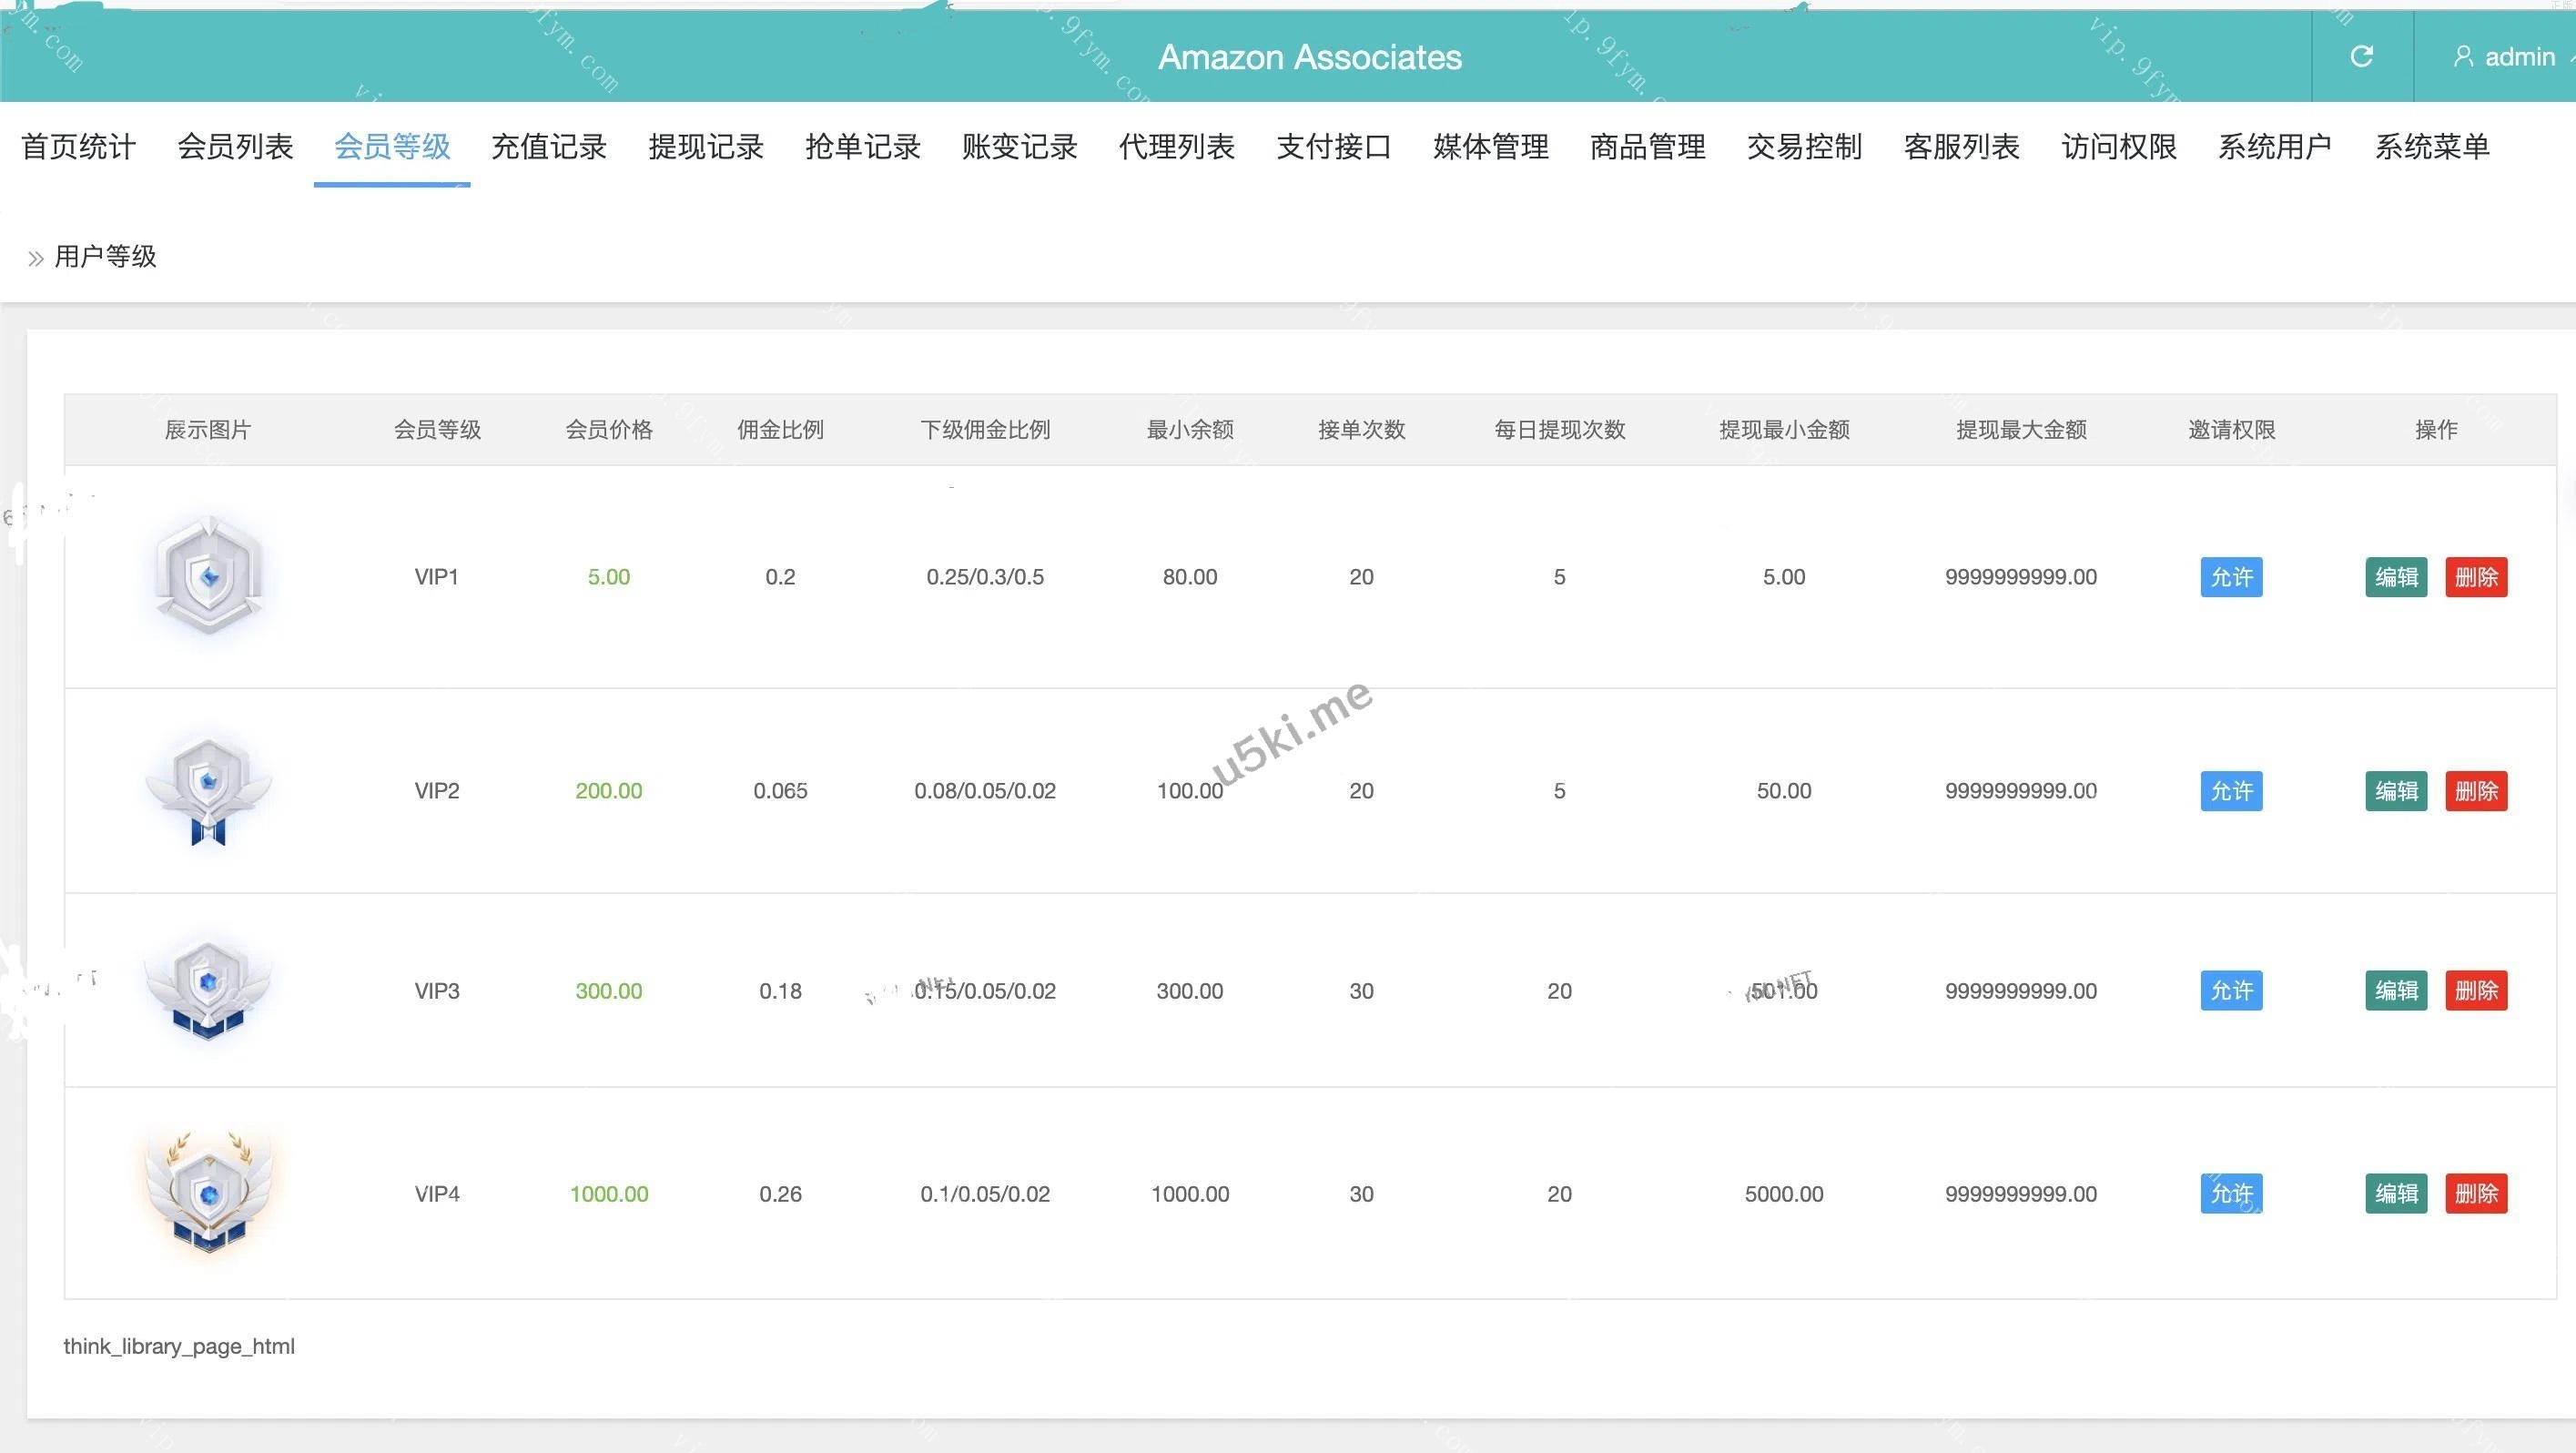
Task: Open the admin user menu
Action: [2506, 57]
